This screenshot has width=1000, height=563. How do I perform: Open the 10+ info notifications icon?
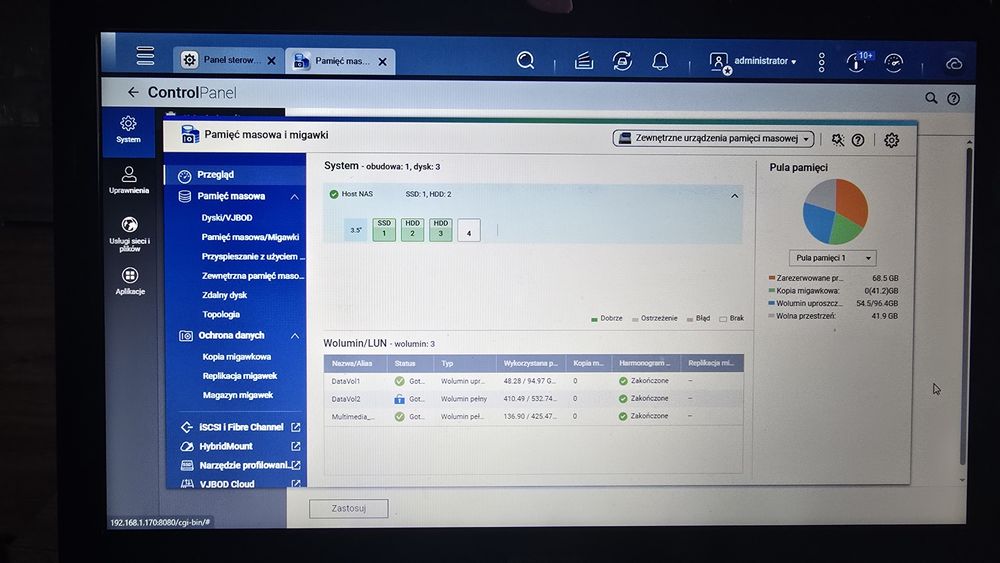click(x=857, y=62)
